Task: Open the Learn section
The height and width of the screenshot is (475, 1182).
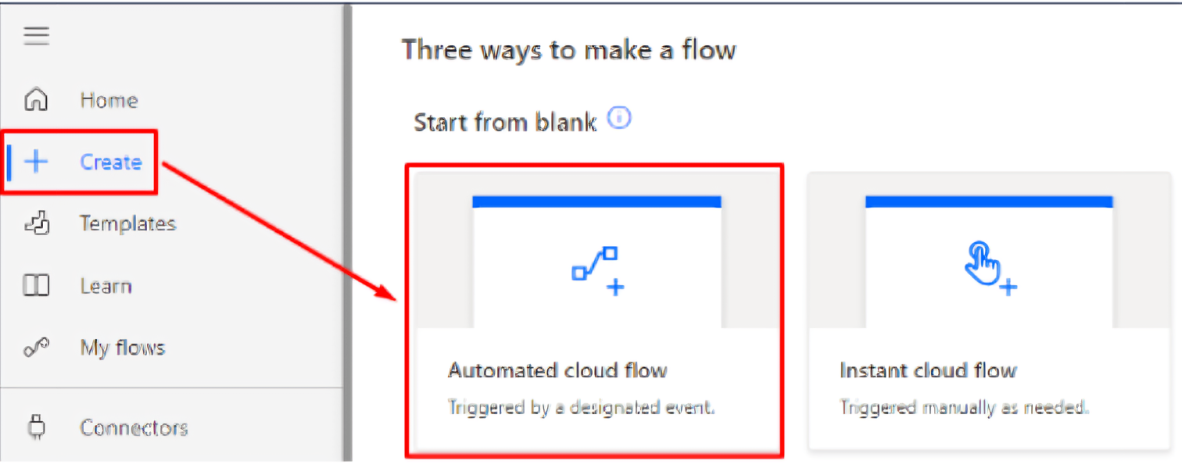Action: pyautogui.click(x=106, y=287)
